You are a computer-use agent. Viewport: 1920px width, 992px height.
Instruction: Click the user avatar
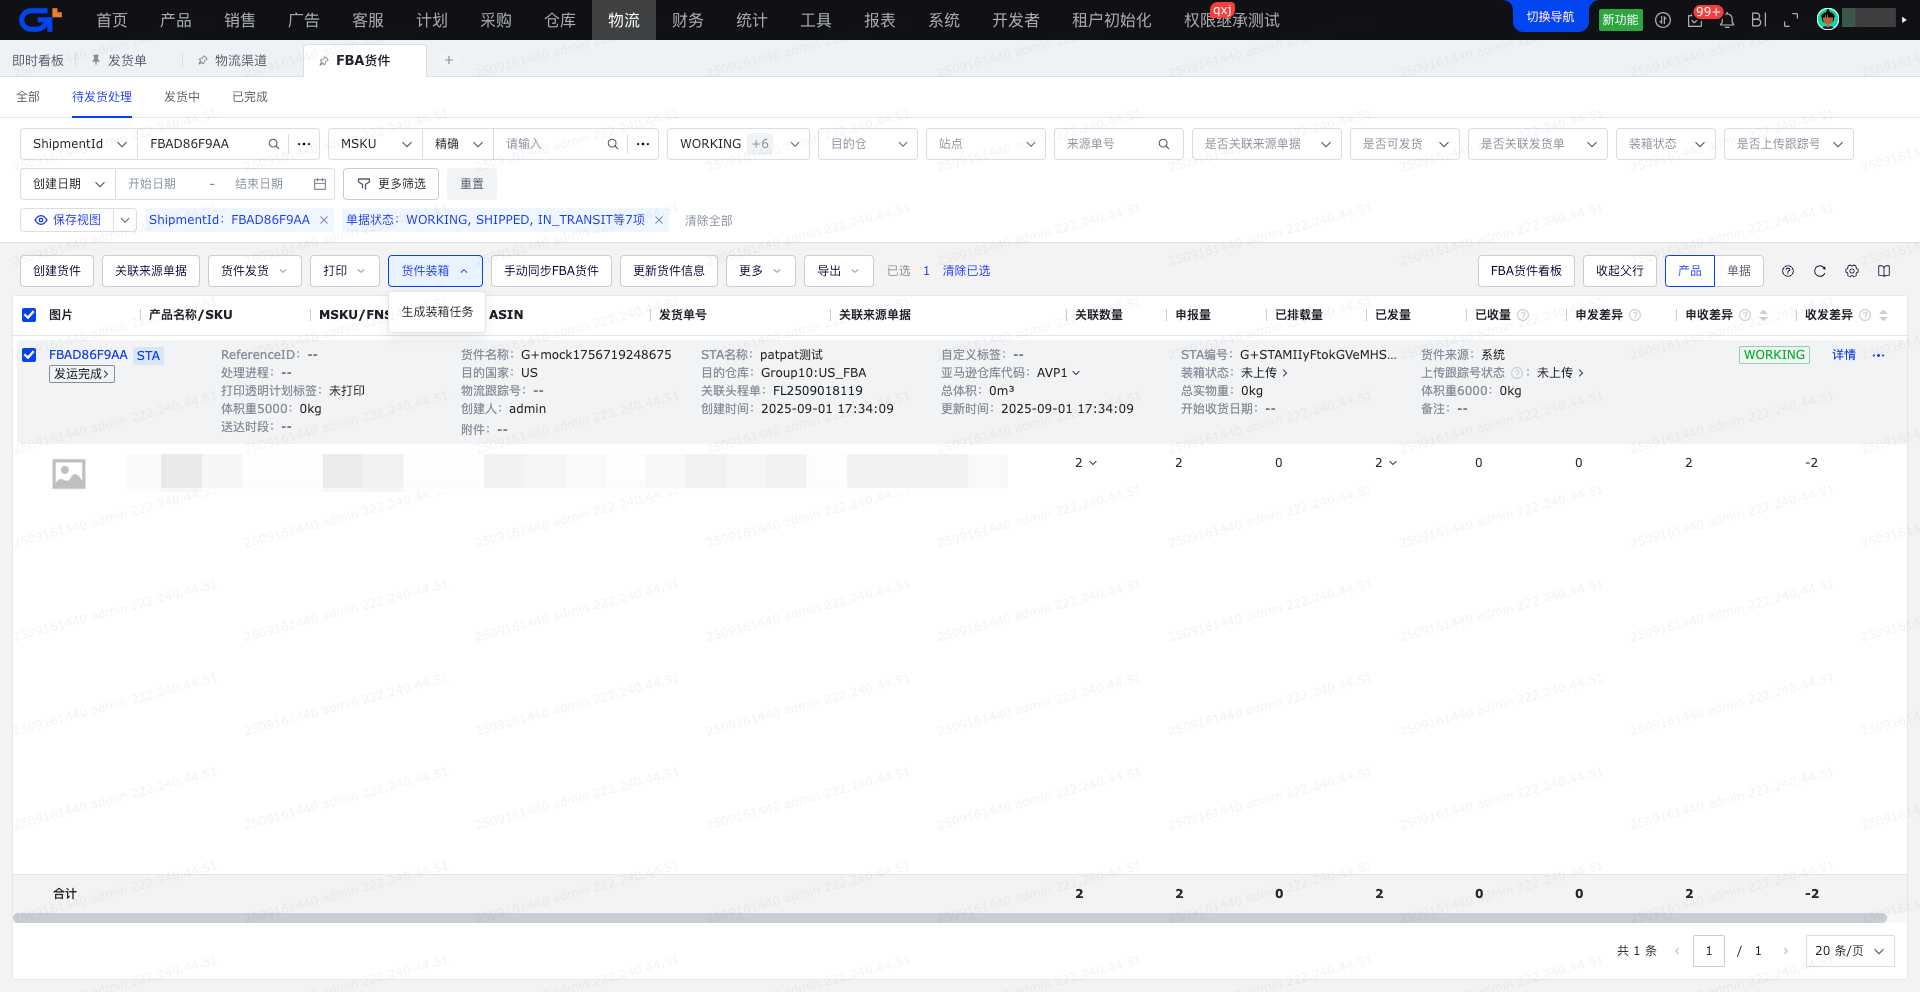tap(1828, 19)
